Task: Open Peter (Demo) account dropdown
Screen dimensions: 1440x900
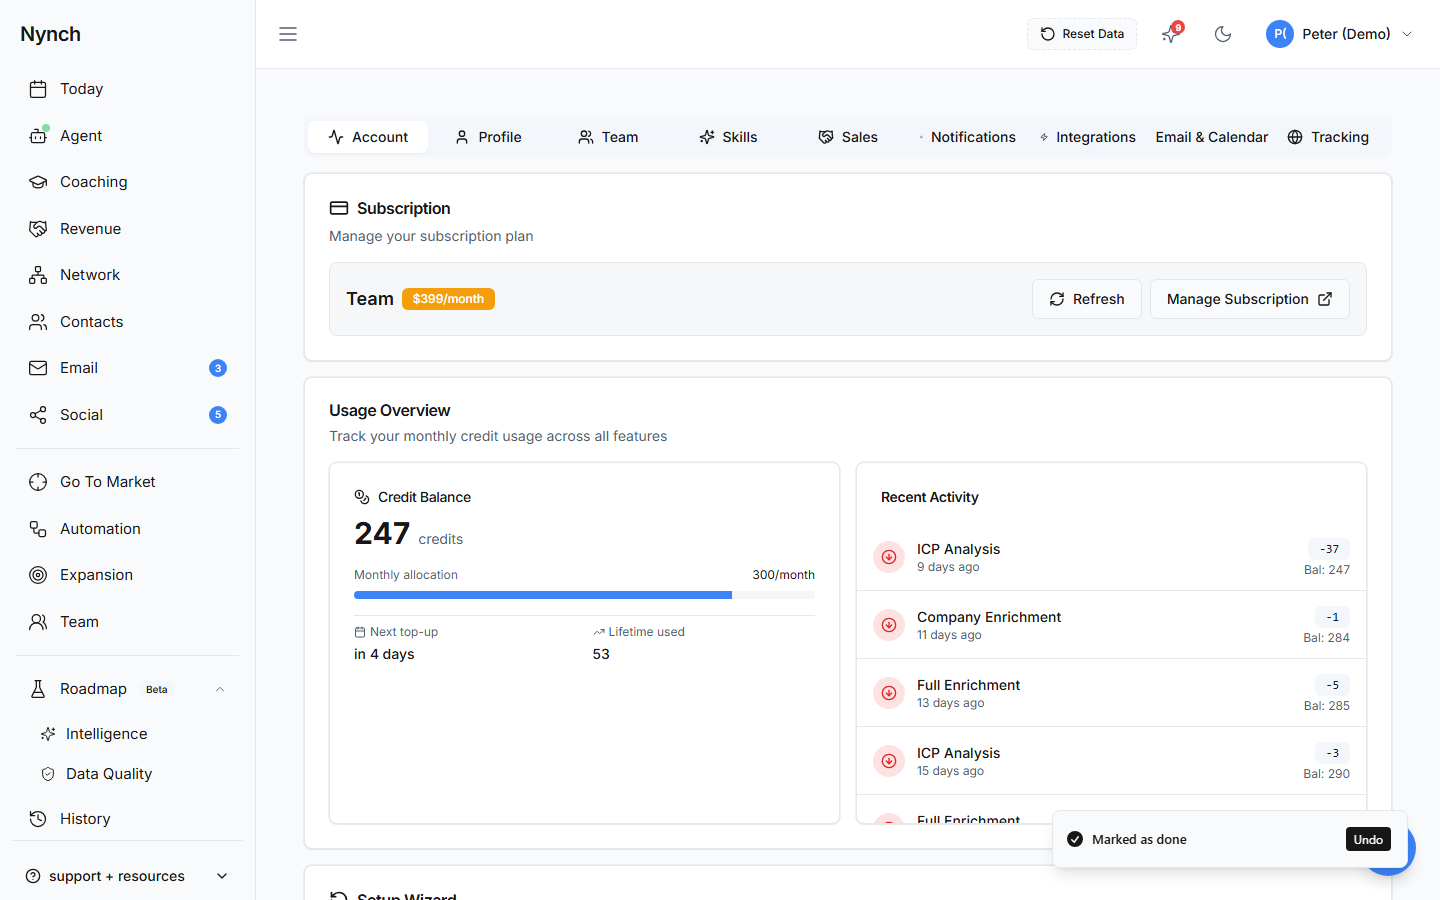Action: (x=1340, y=34)
